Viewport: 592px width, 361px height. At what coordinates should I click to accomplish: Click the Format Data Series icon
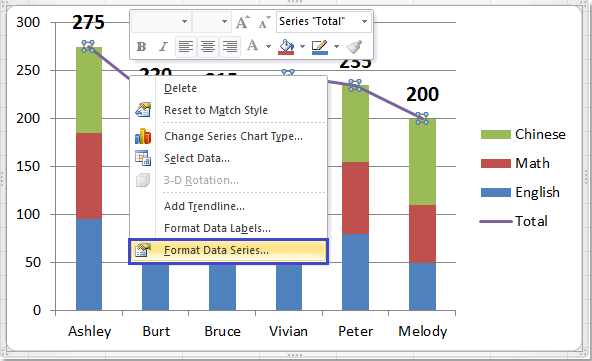pyautogui.click(x=143, y=250)
